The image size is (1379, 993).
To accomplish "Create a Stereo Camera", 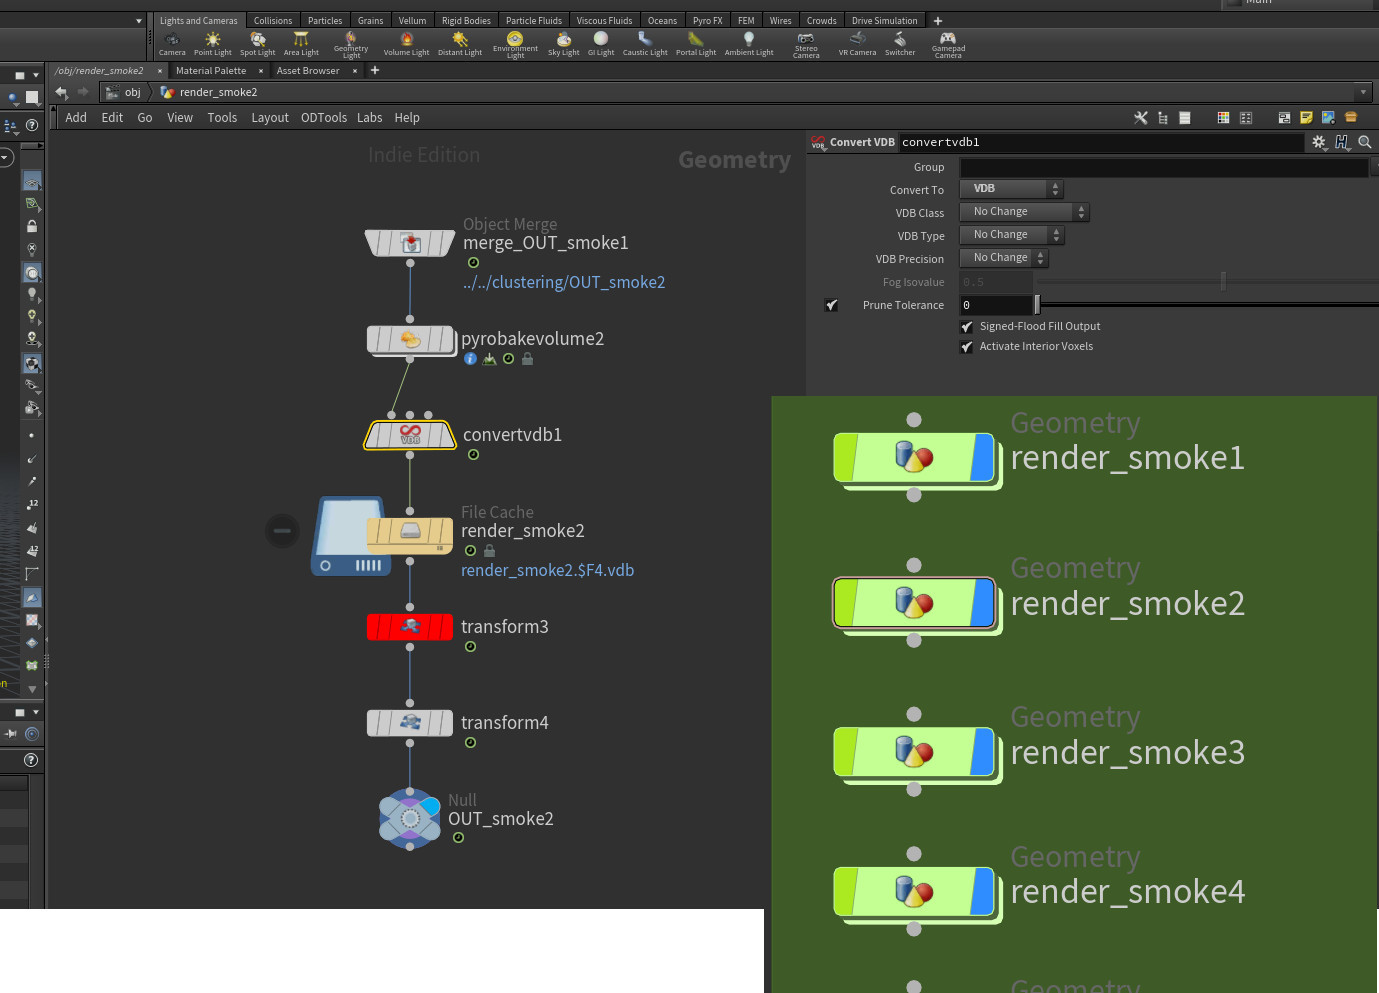I will pos(806,44).
